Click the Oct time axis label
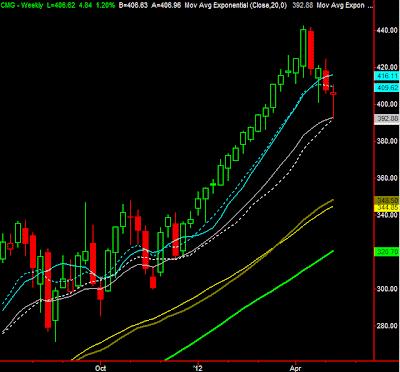Screen dimensions: 400x372 tap(100, 368)
